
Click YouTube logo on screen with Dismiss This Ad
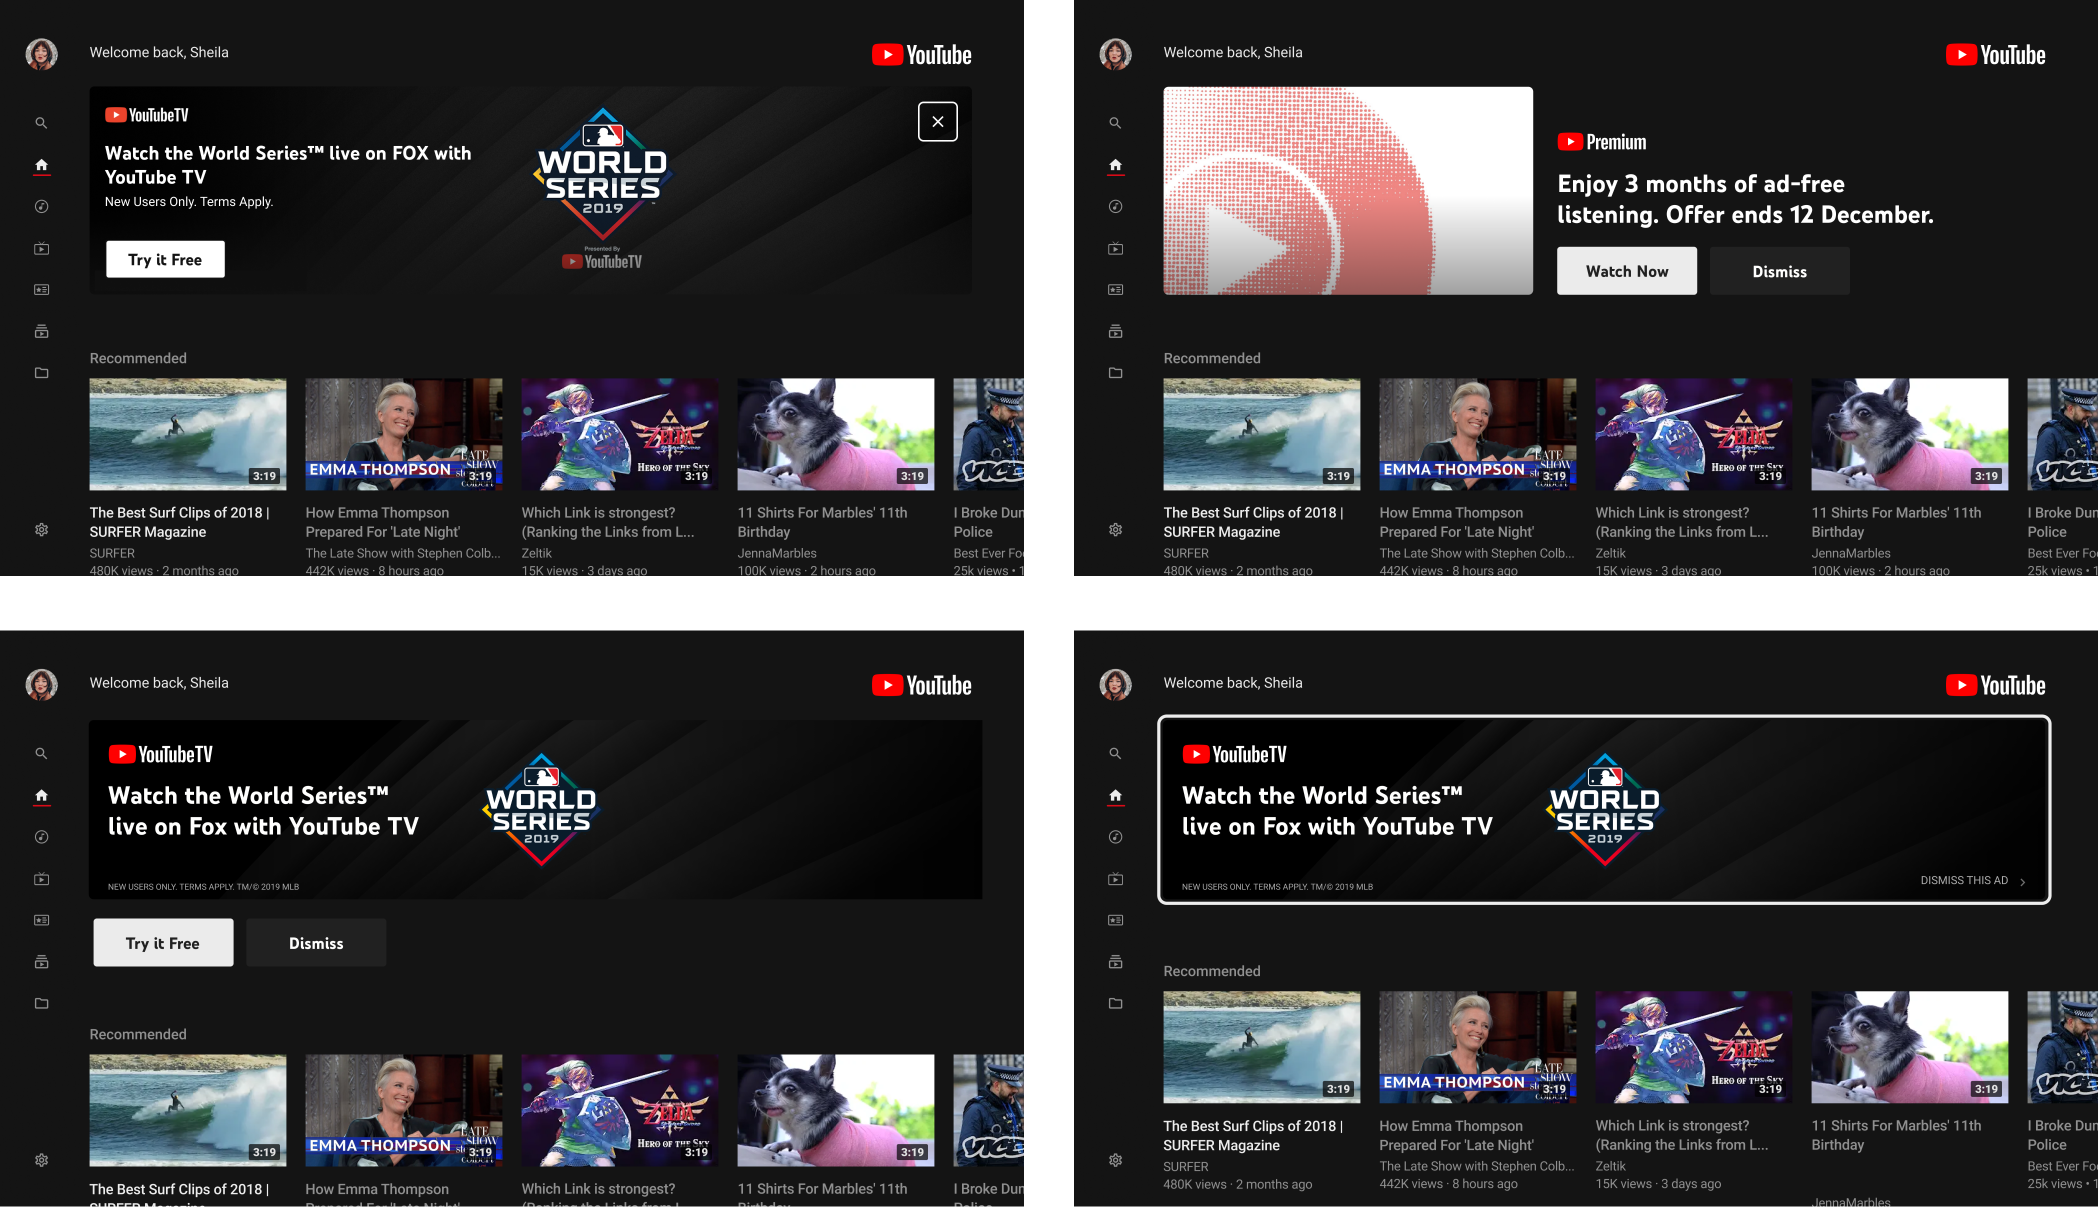coord(1995,685)
